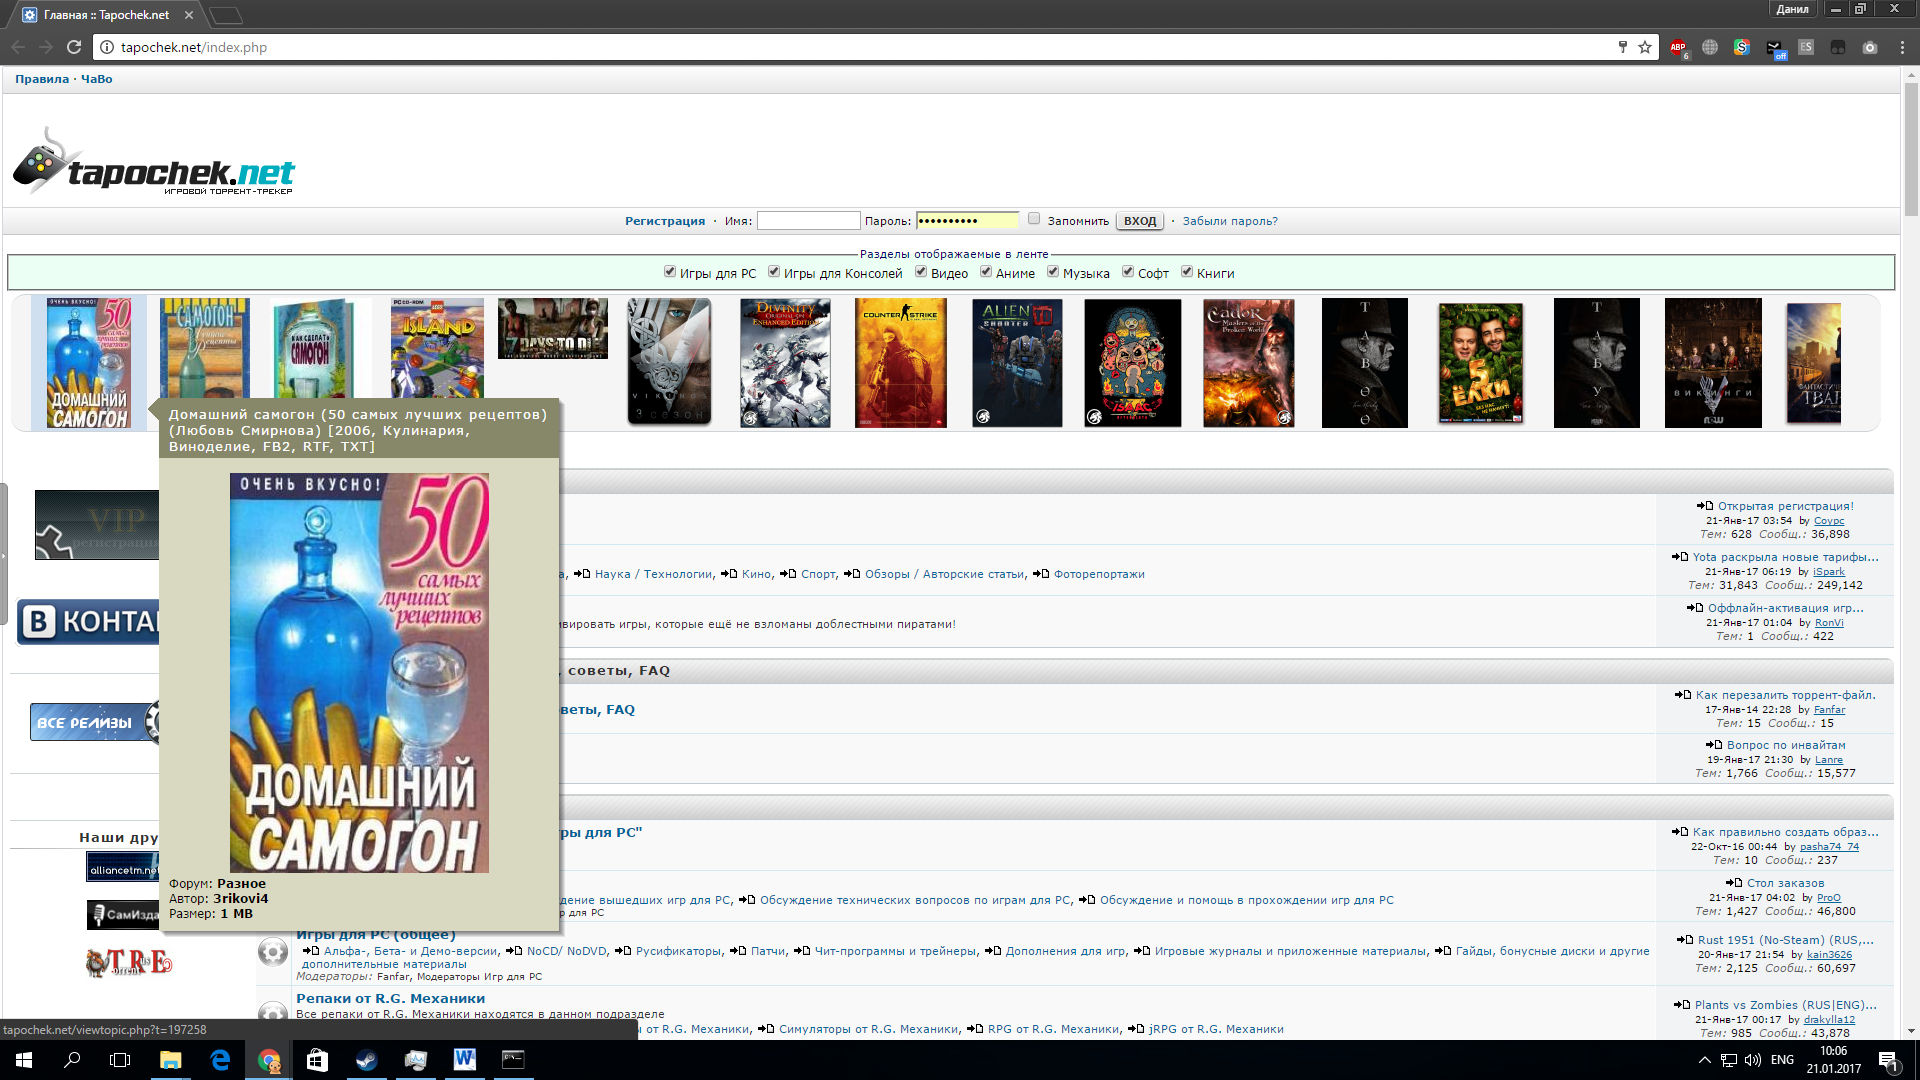The height and width of the screenshot is (1080, 1920).
Task: Open Microsoft Word from the taskbar
Action: [464, 1060]
